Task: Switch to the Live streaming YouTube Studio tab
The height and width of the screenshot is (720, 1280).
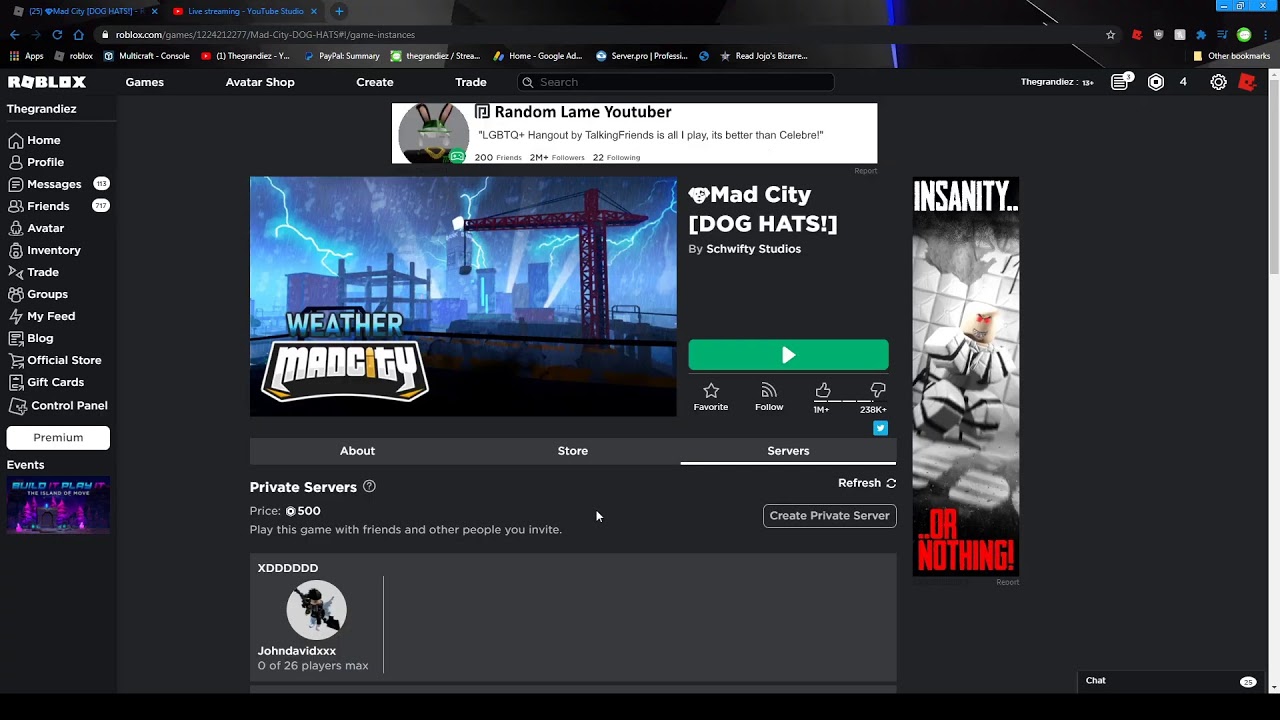Action: pos(245,11)
